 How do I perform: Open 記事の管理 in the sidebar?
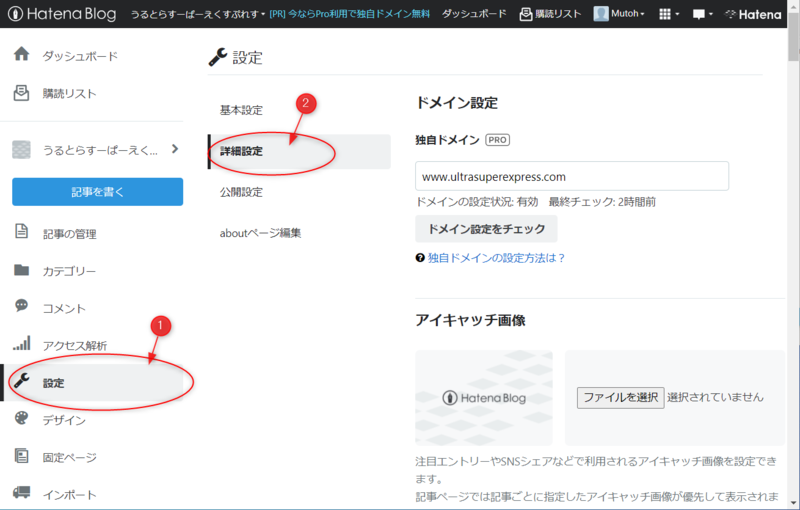69,234
